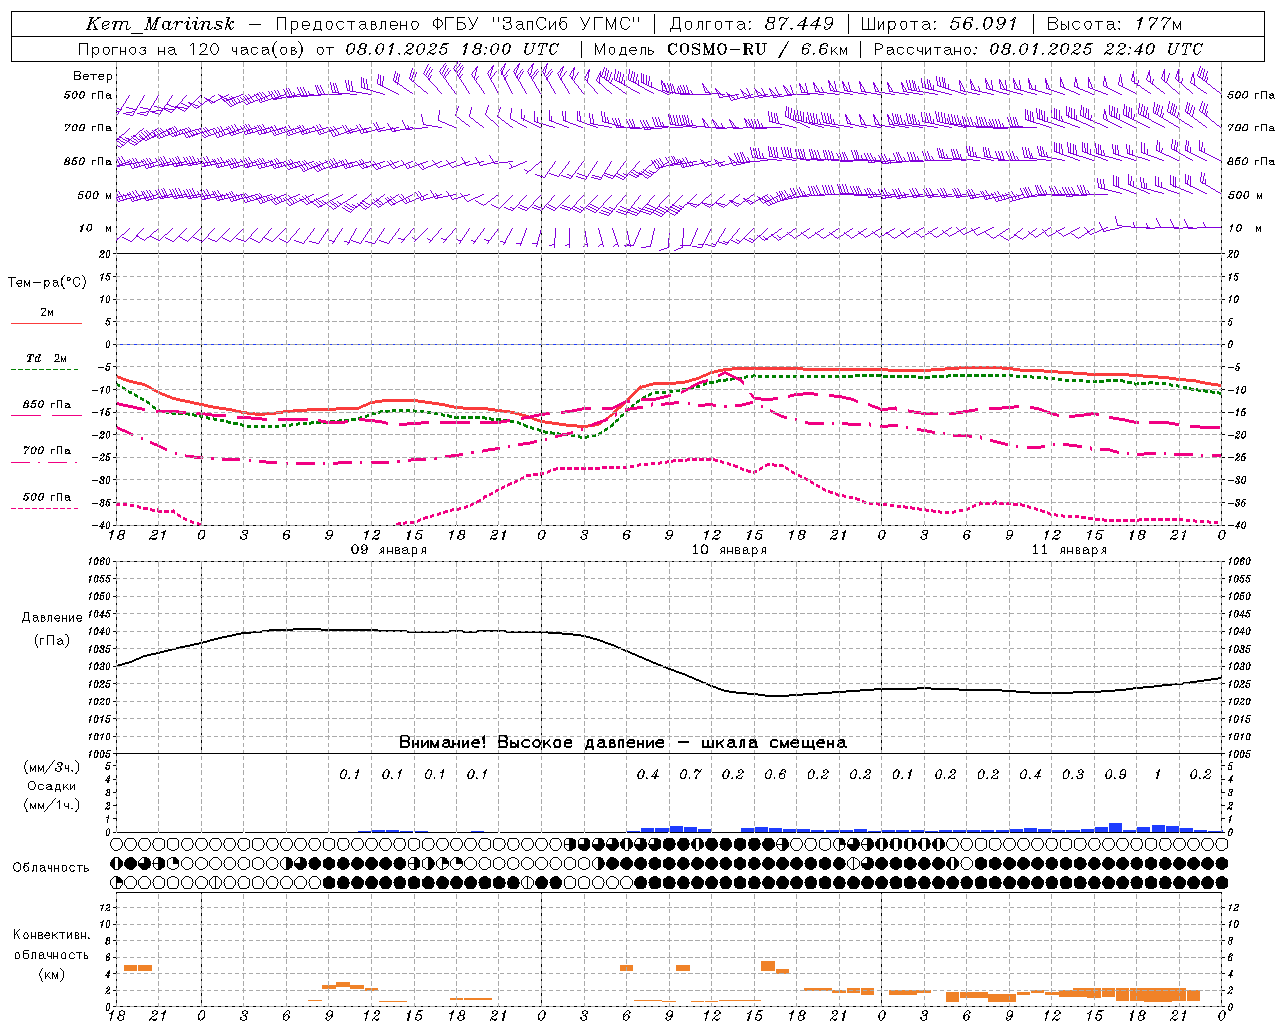
Task: Select the Облачность cloud cover label
Action: 51,868
